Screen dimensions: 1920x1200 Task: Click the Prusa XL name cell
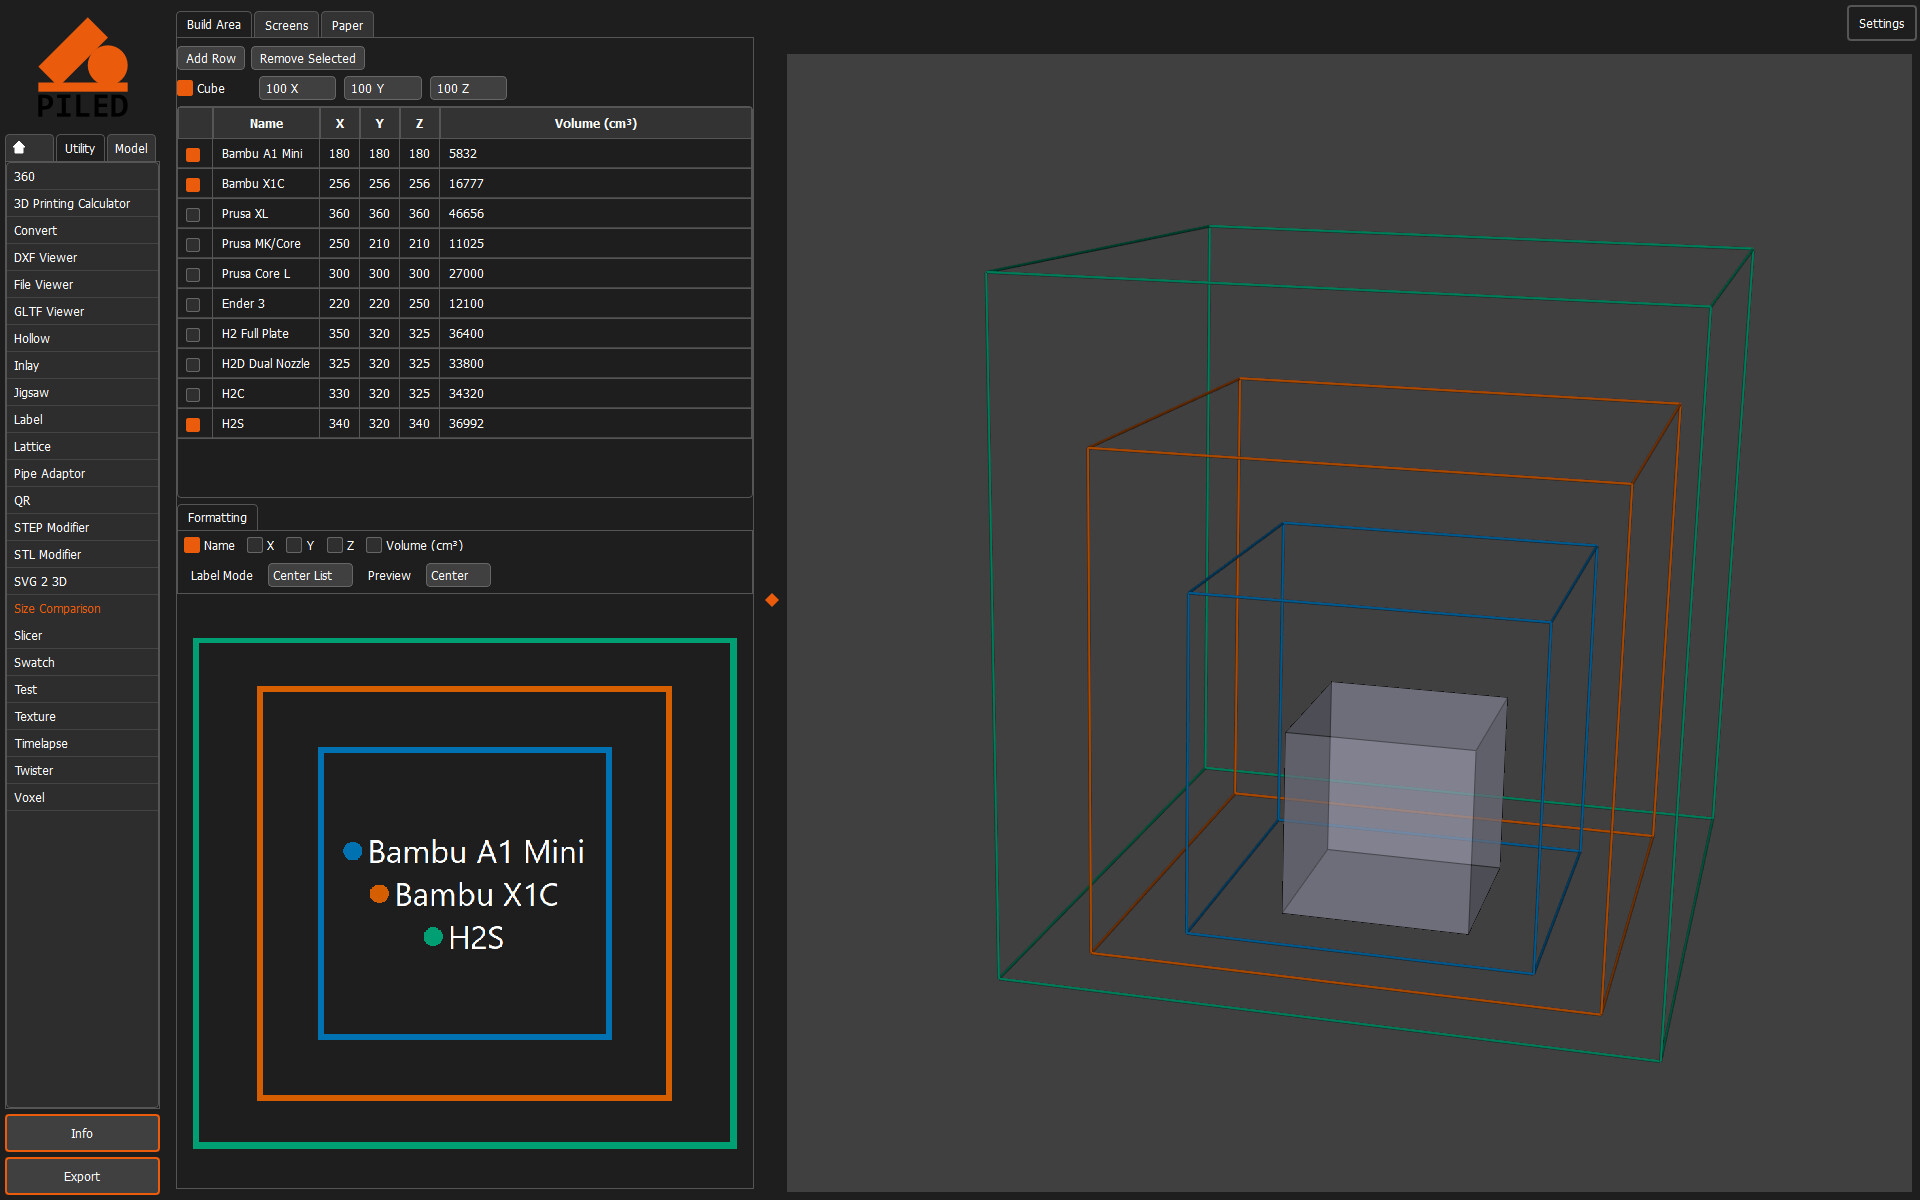[266, 214]
